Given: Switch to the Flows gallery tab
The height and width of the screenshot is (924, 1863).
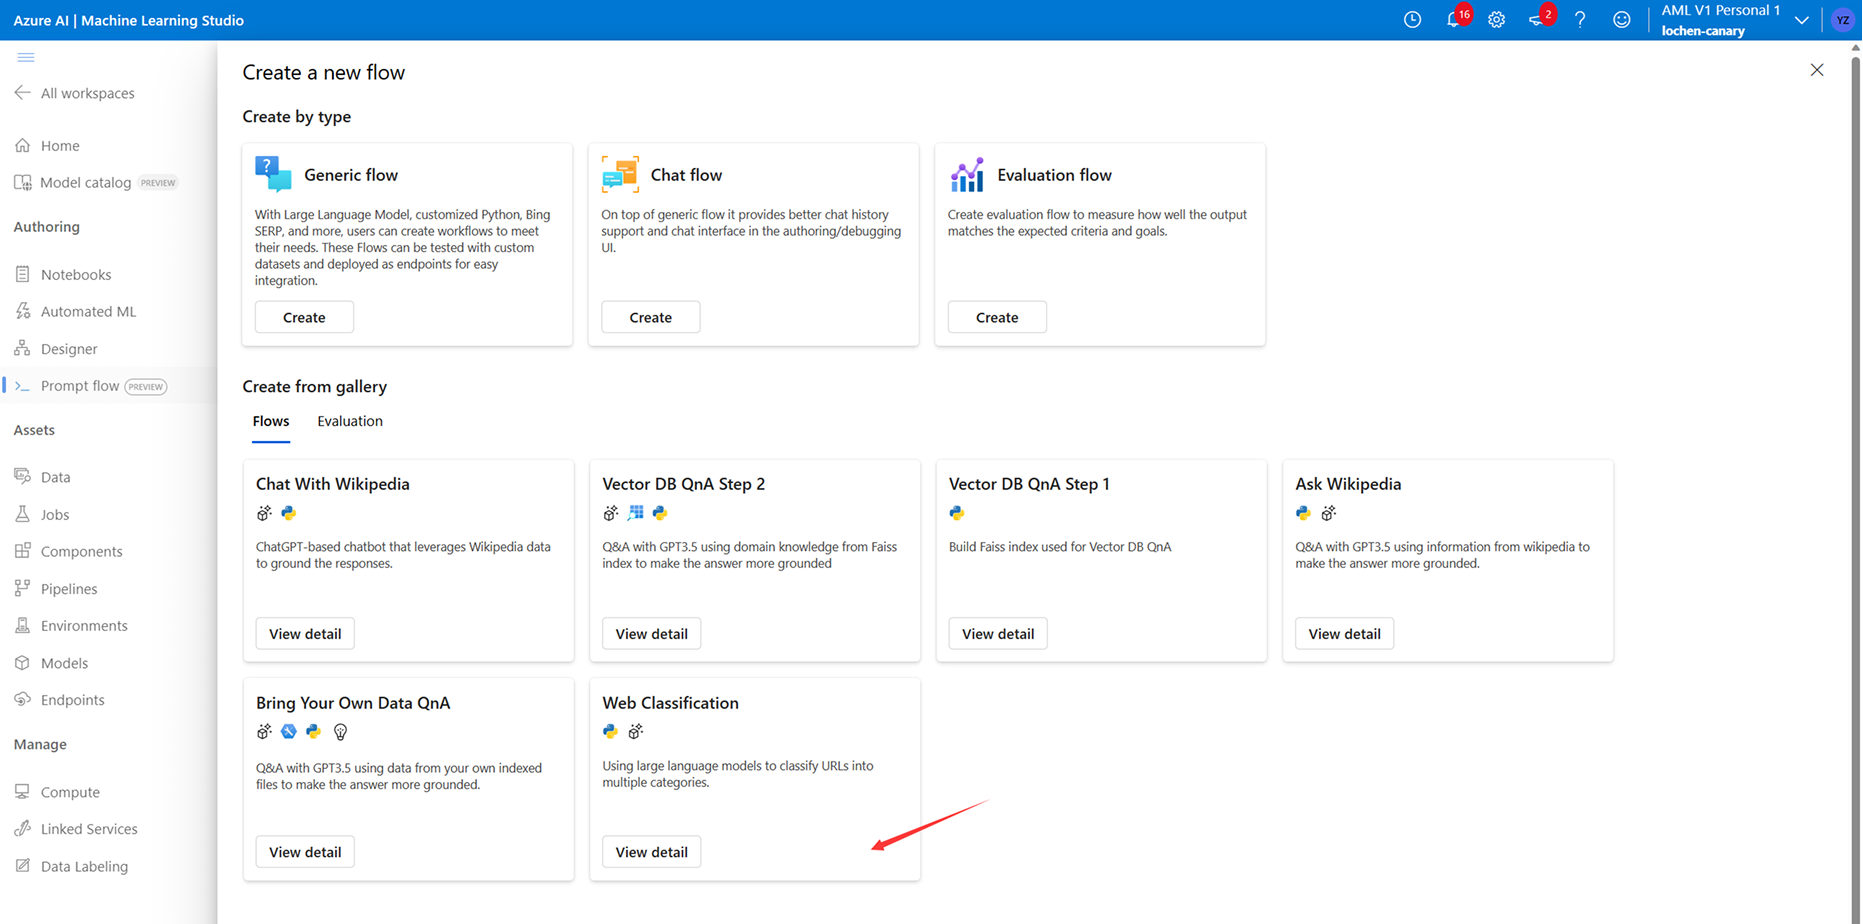Looking at the screenshot, I should click(x=271, y=421).
